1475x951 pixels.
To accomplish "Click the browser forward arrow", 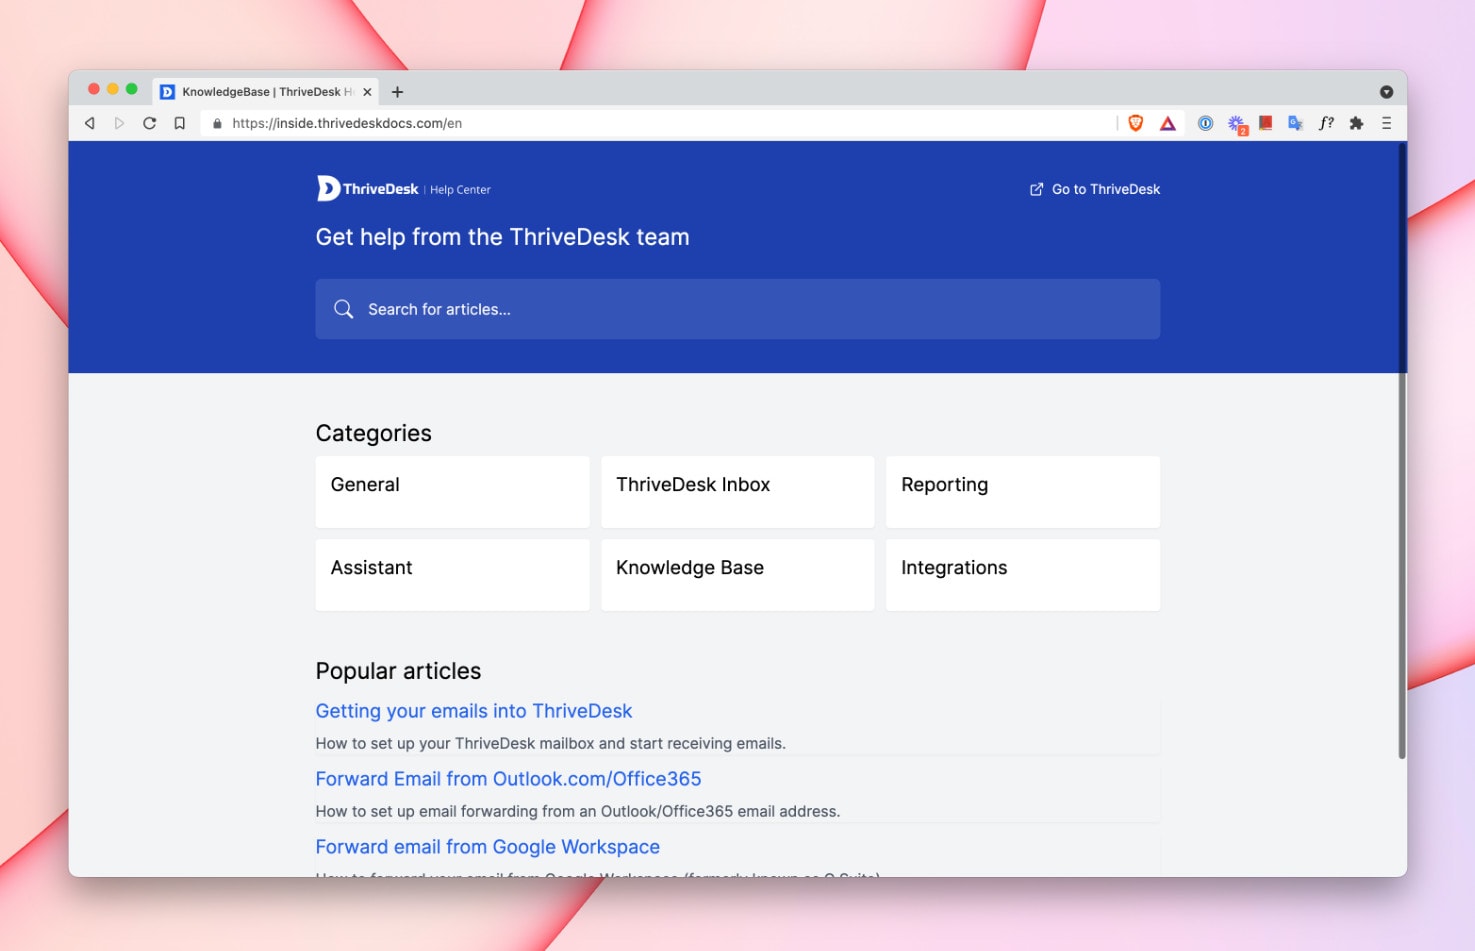I will pos(119,123).
